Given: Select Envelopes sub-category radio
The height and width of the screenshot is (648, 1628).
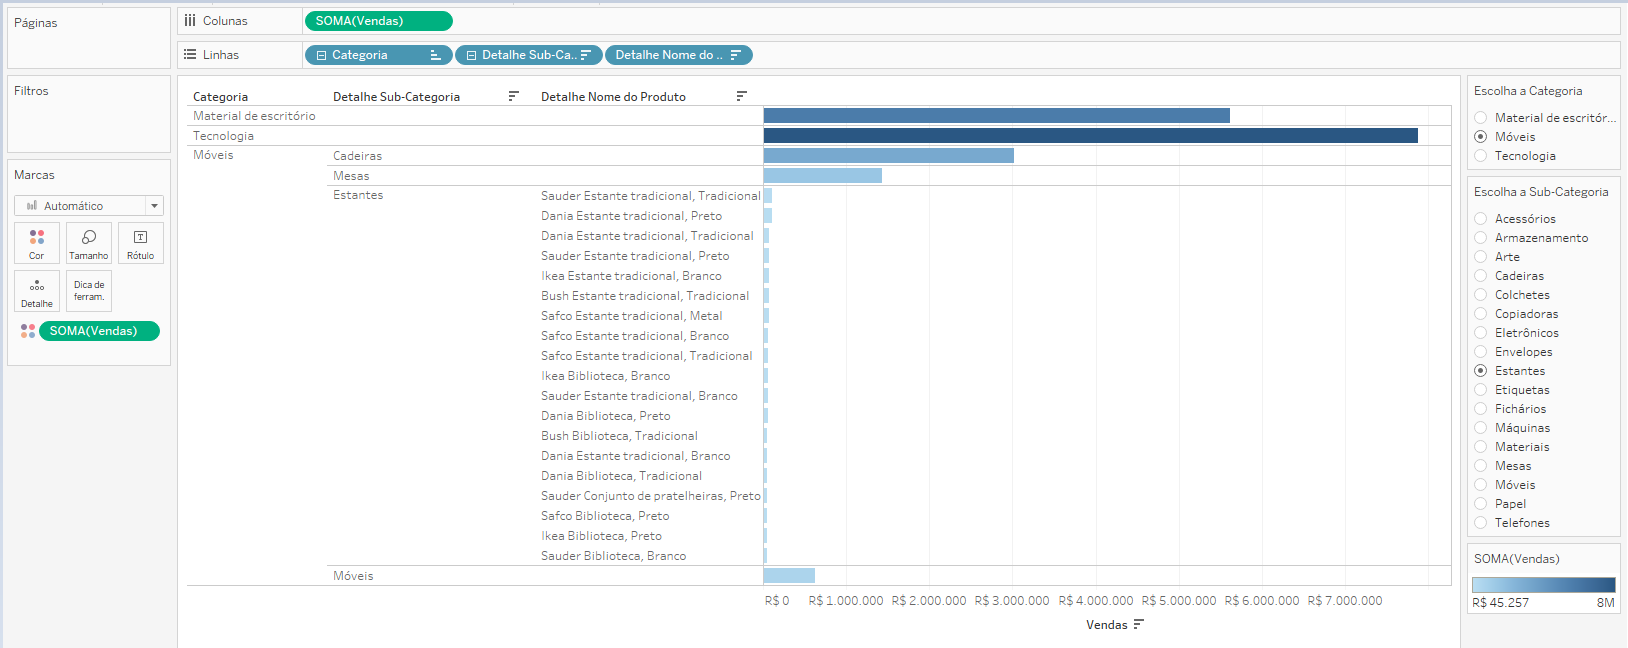Looking at the screenshot, I should tap(1481, 352).
